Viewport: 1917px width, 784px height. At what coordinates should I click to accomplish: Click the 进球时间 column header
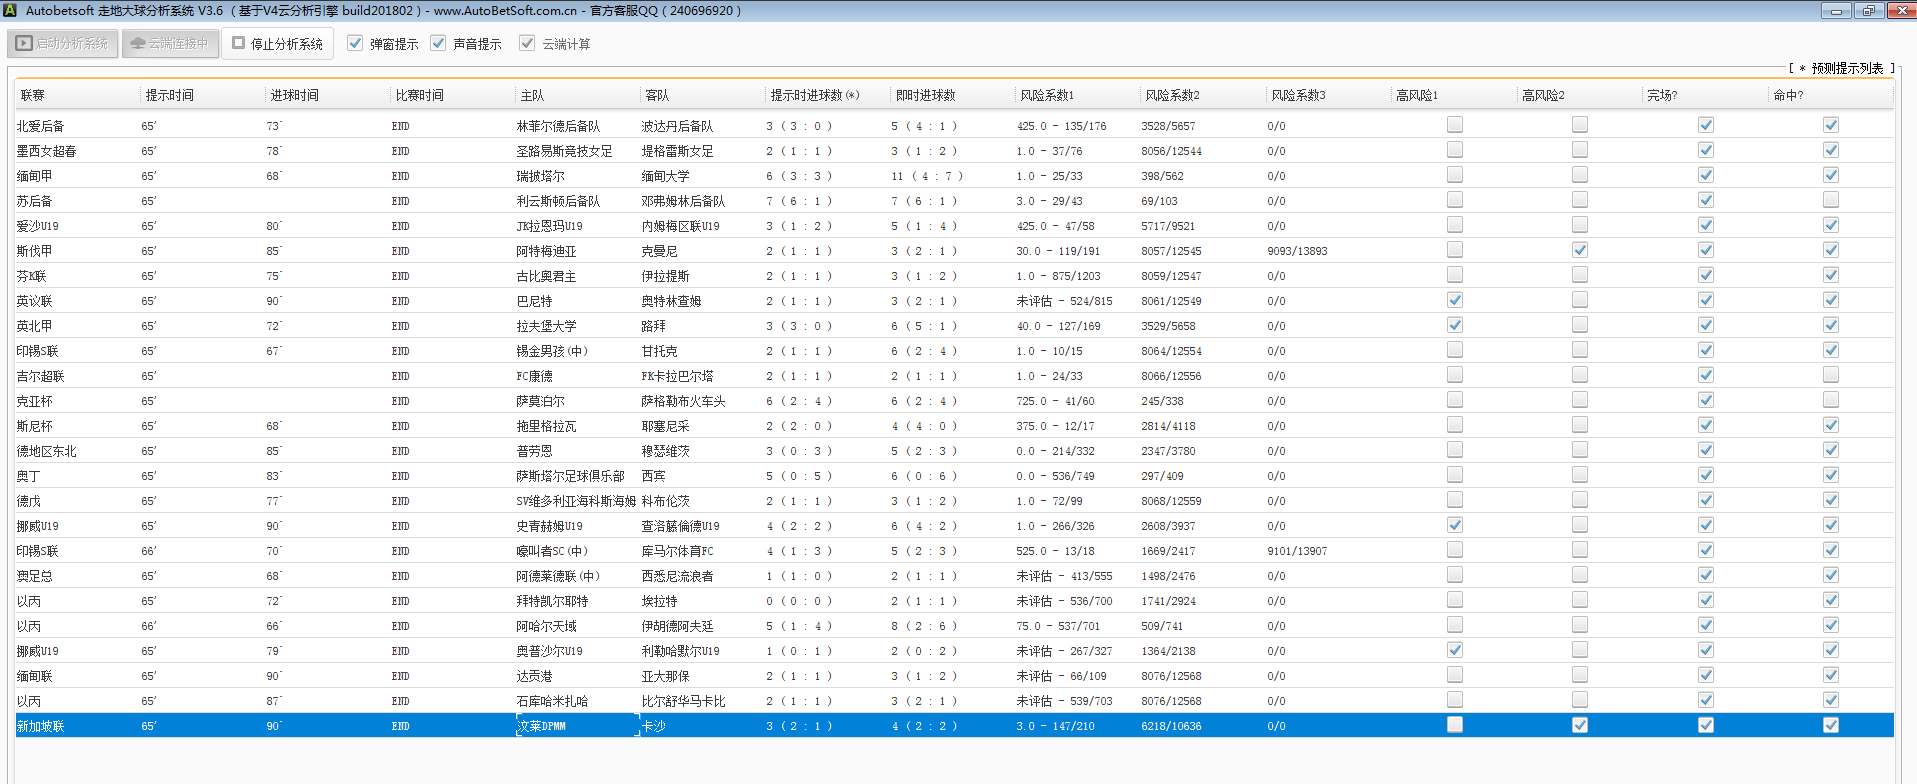294,96
